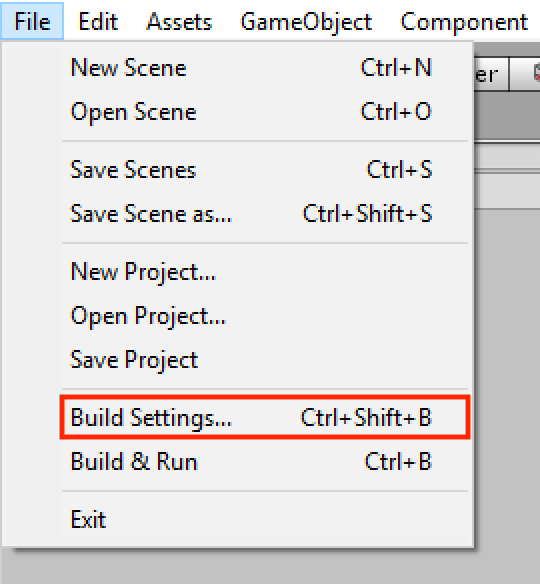The width and height of the screenshot is (540, 584).
Task: Switch to the partially visible tab ending in "er"
Action: (x=492, y=74)
